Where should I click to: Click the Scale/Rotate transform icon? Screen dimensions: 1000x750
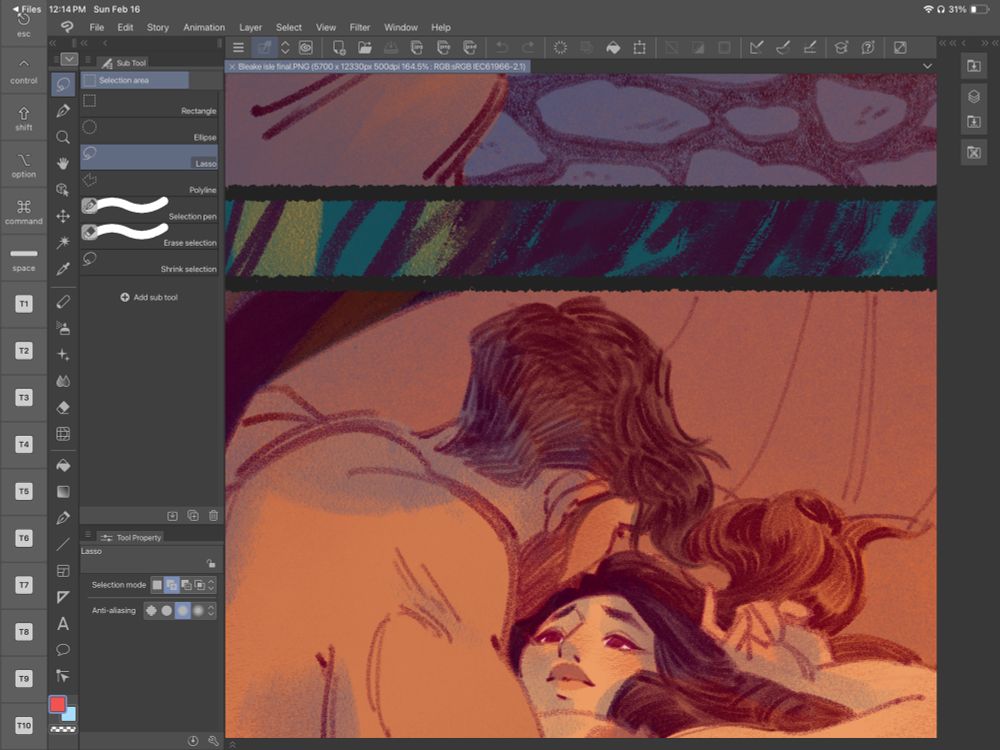click(639, 48)
